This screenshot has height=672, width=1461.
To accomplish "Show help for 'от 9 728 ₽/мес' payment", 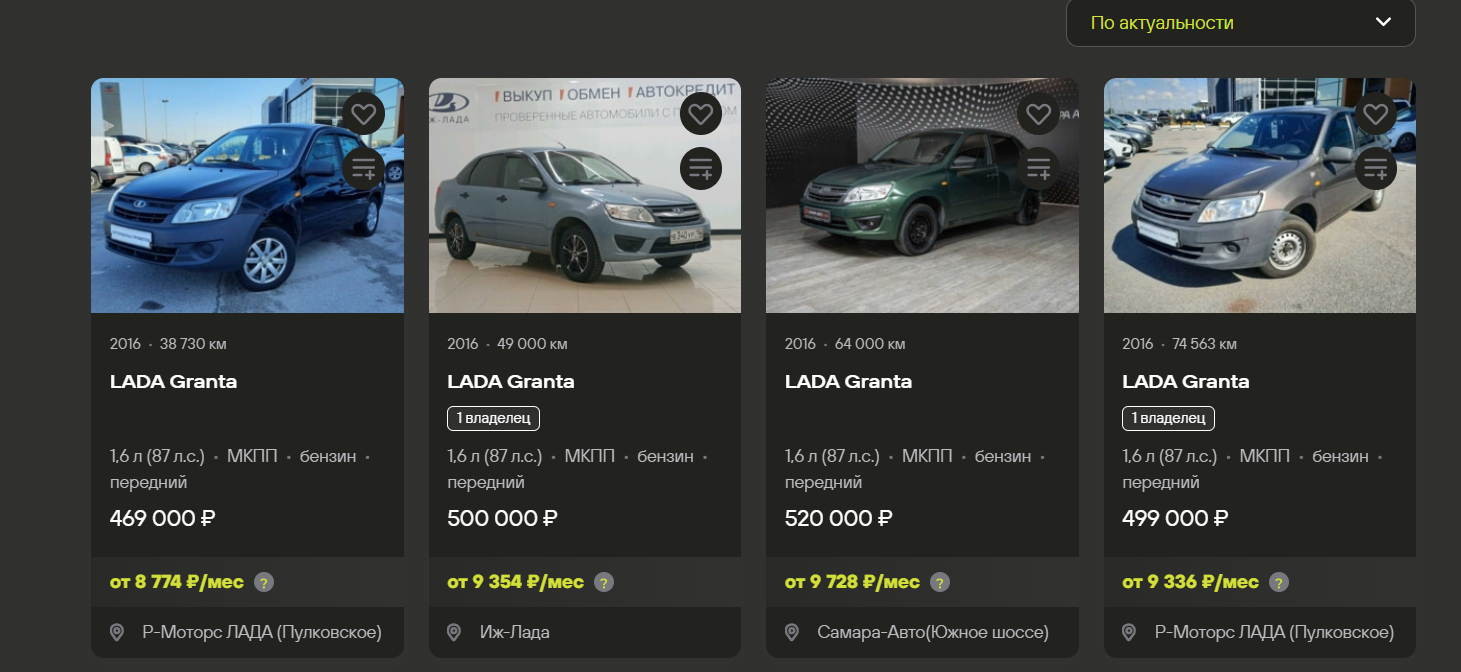I will click(940, 582).
